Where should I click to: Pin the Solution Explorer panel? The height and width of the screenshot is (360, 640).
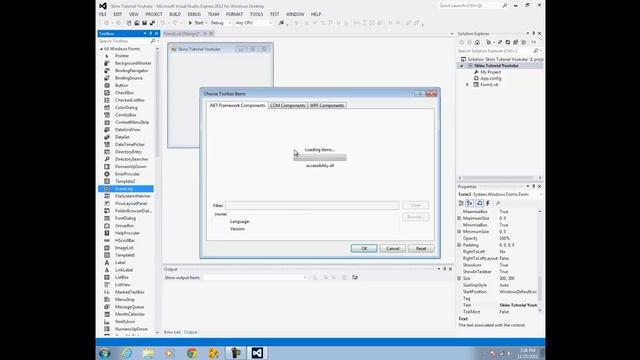[533, 33]
